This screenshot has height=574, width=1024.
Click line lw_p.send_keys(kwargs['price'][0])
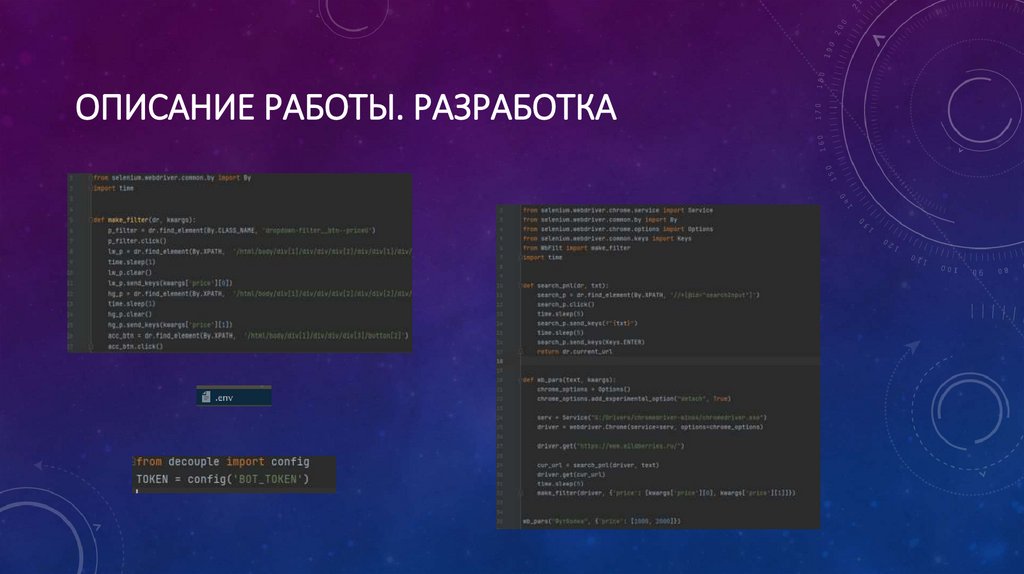170,283
